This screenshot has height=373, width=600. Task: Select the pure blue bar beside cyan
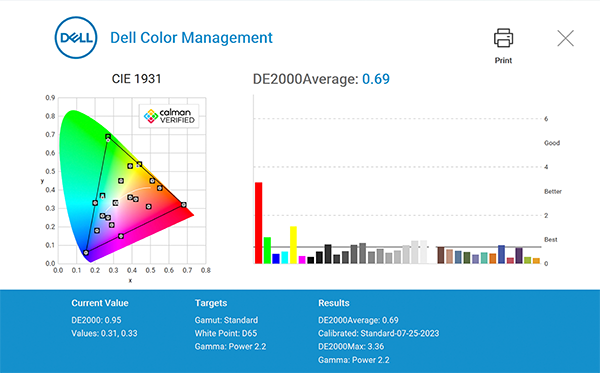point(276,259)
